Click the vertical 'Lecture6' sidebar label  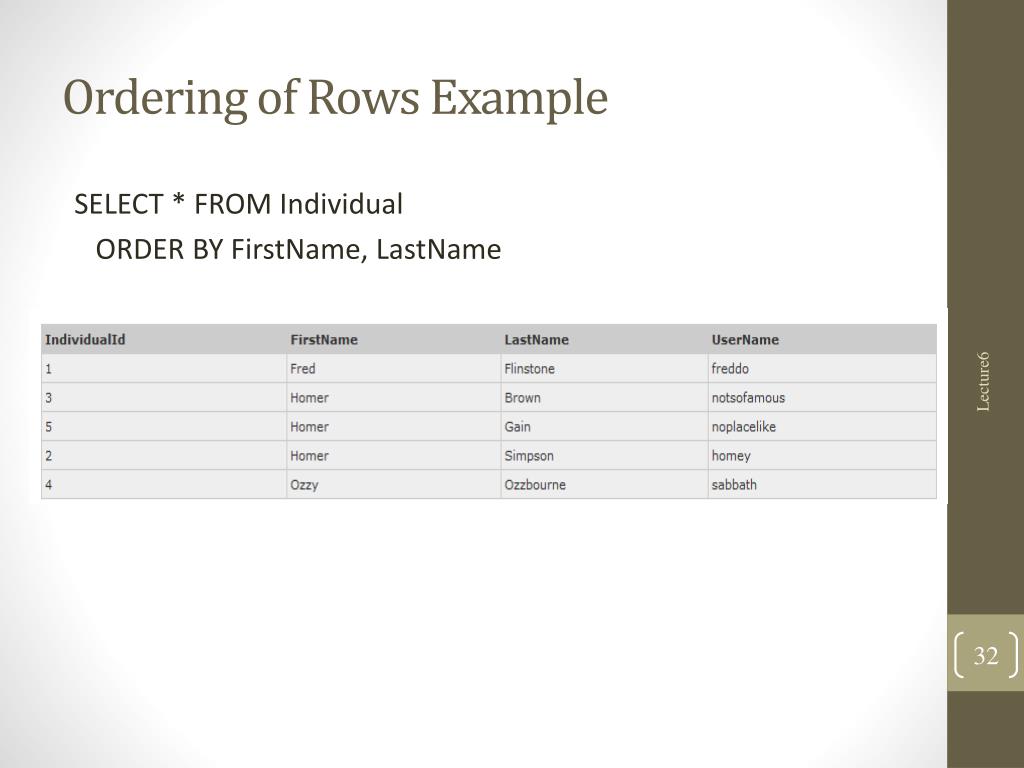[984, 381]
